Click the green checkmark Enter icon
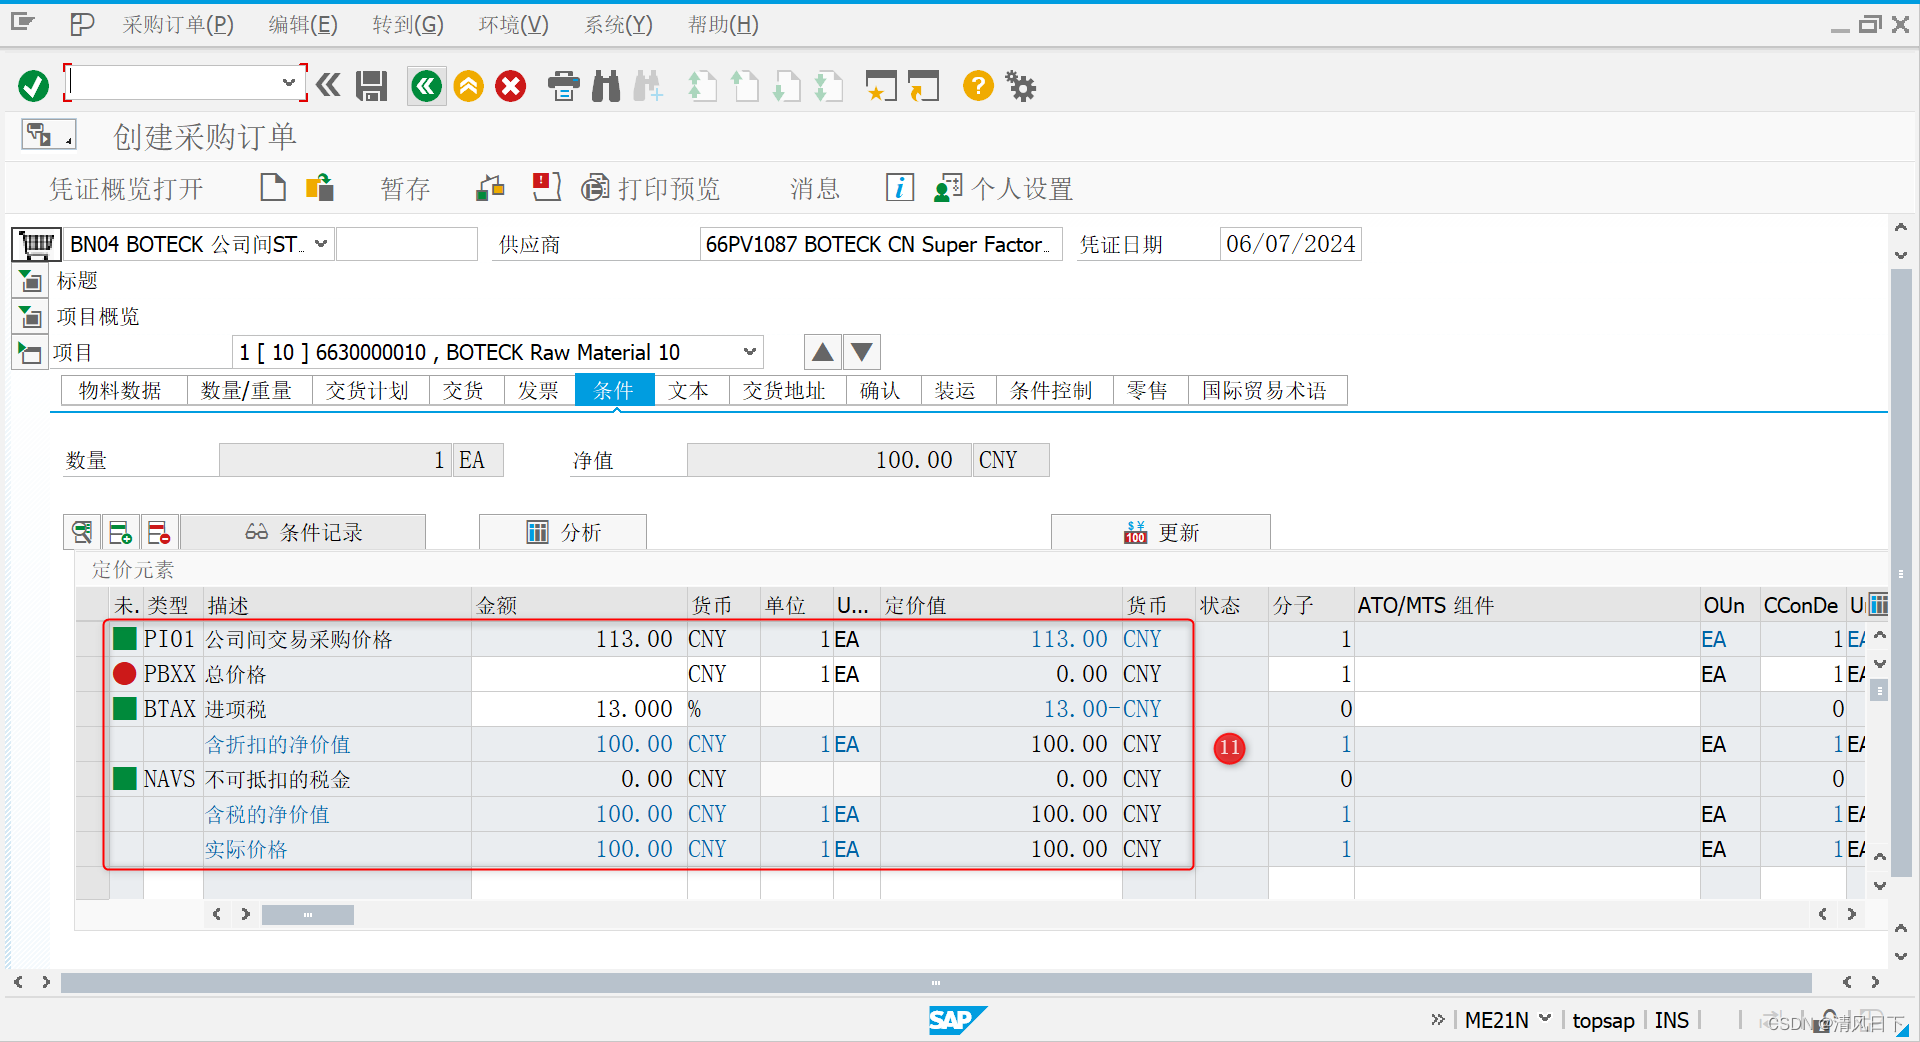The height and width of the screenshot is (1042, 1920). tap(33, 86)
